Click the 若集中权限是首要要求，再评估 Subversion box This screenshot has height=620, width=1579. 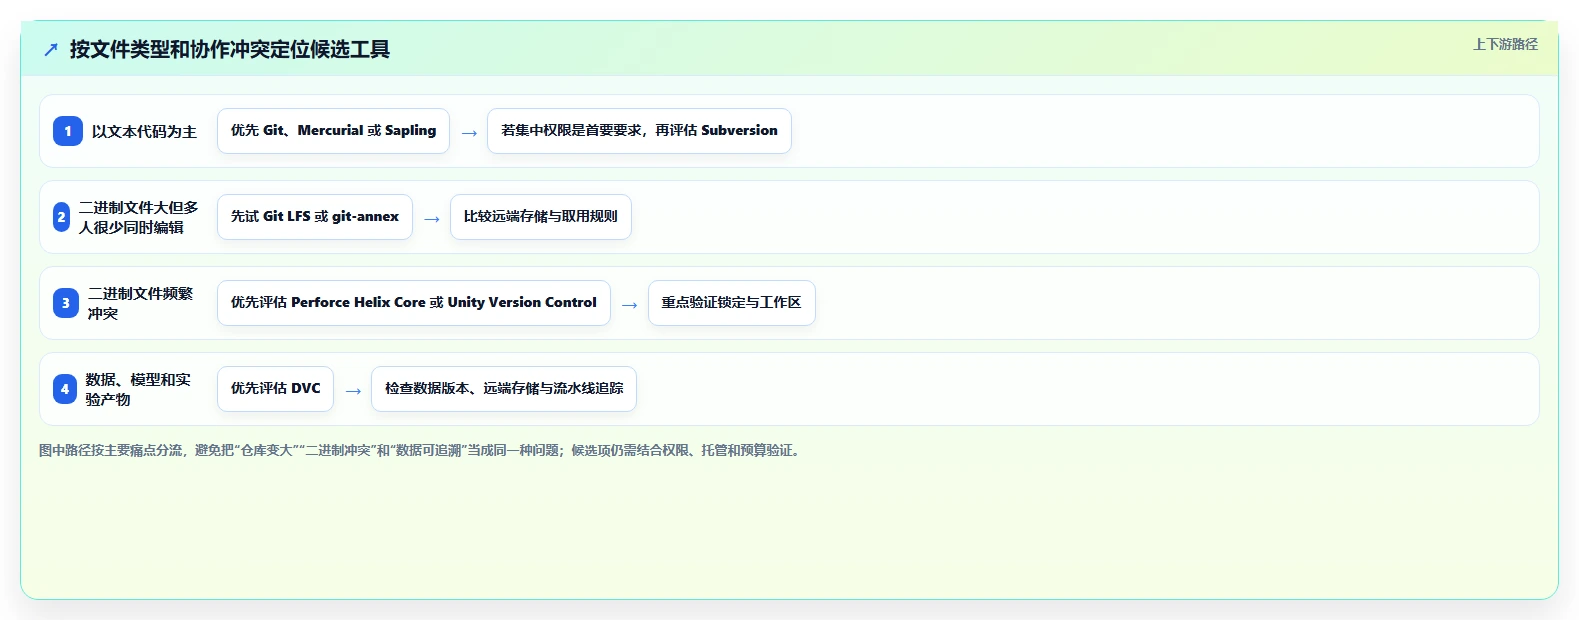pos(639,131)
